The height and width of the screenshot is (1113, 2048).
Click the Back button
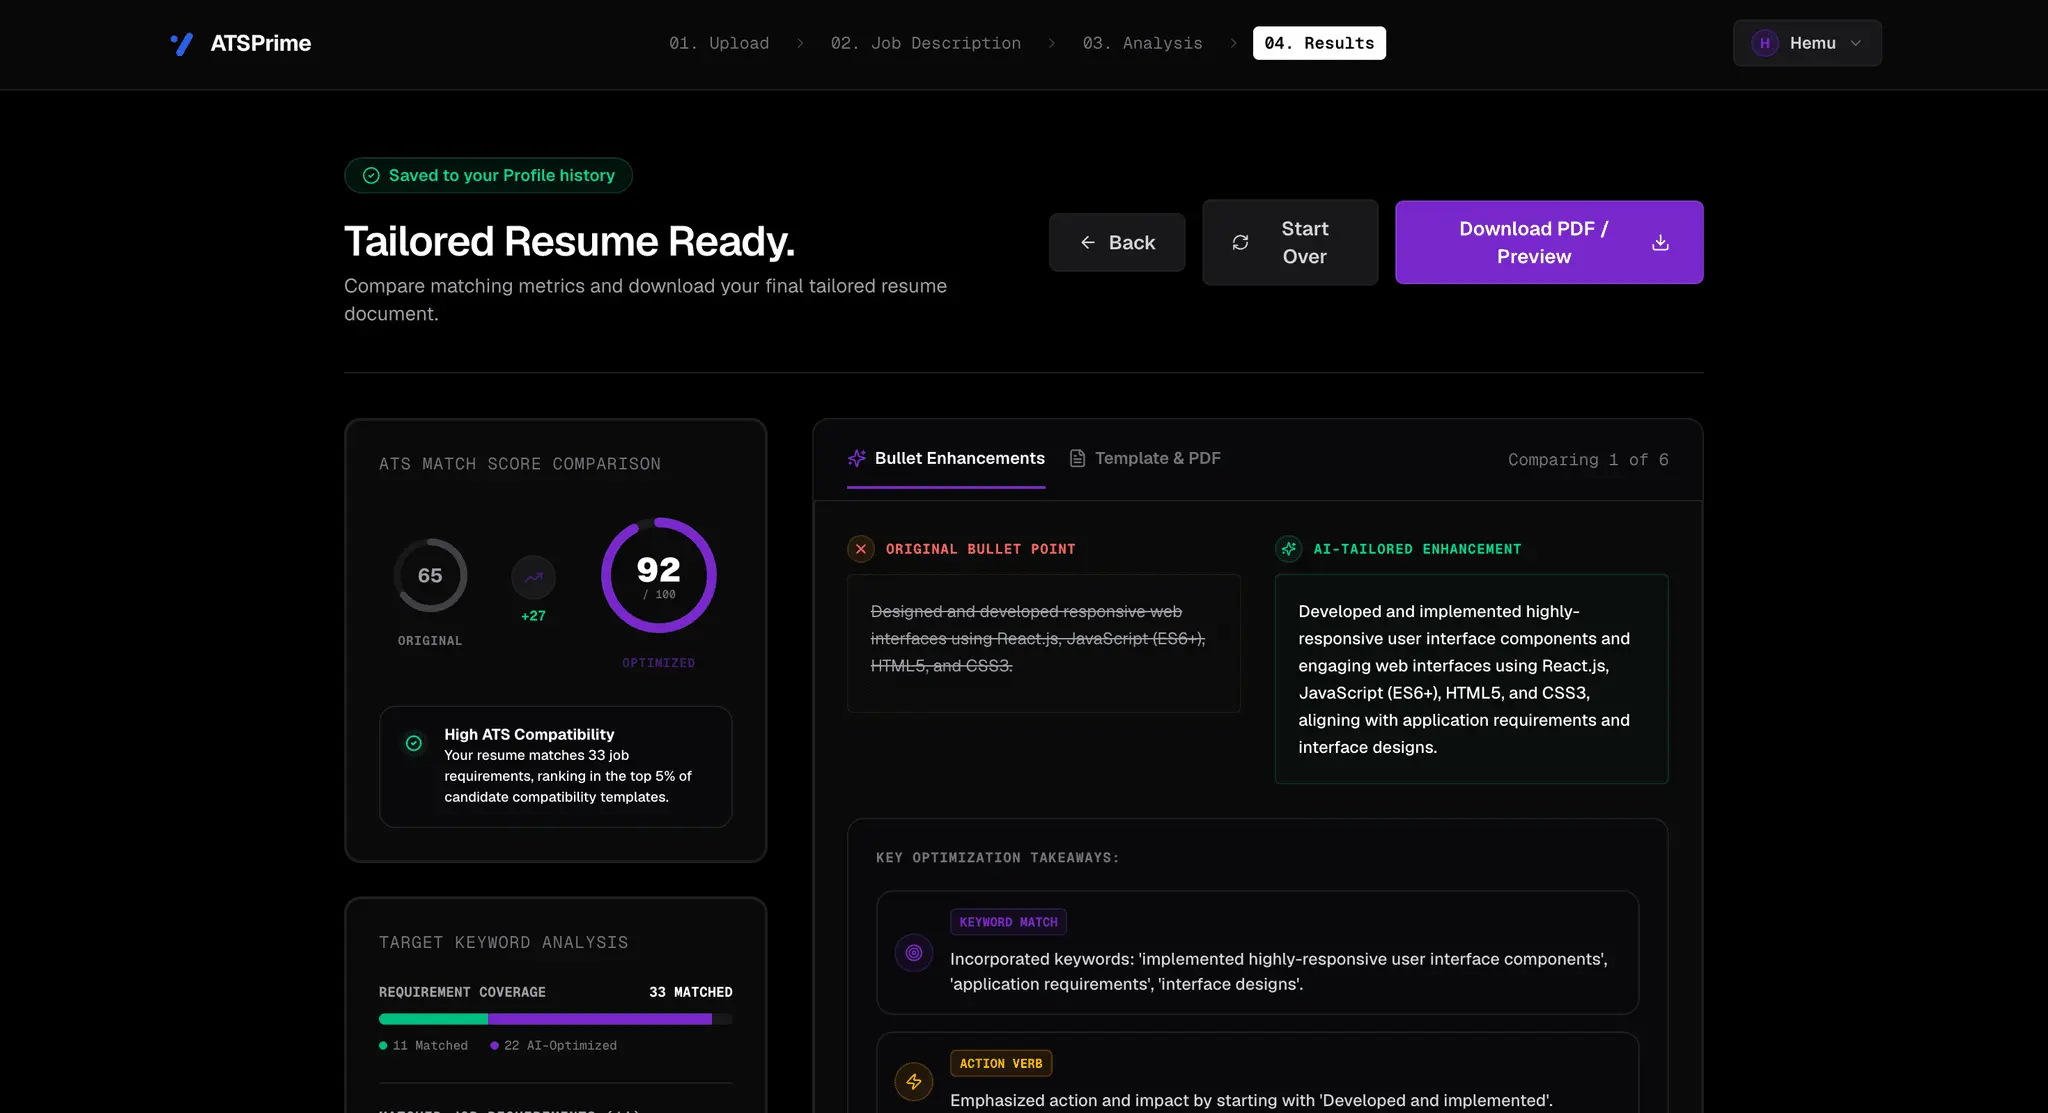coord(1117,242)
